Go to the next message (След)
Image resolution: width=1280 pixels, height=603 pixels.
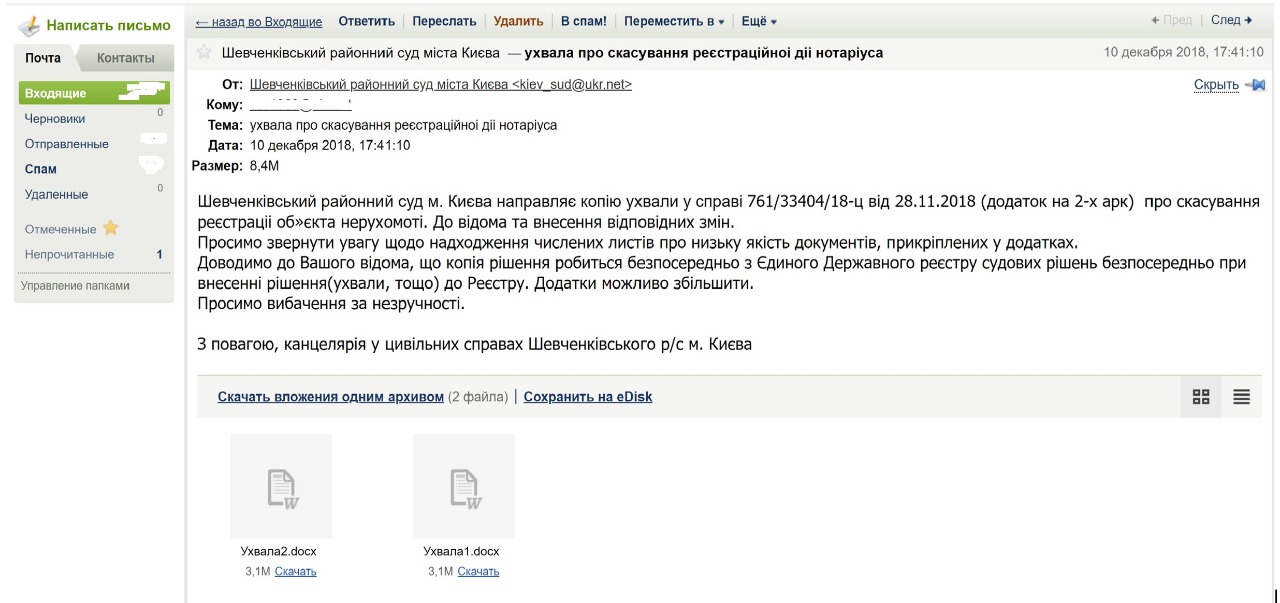tap(1231, 21)
